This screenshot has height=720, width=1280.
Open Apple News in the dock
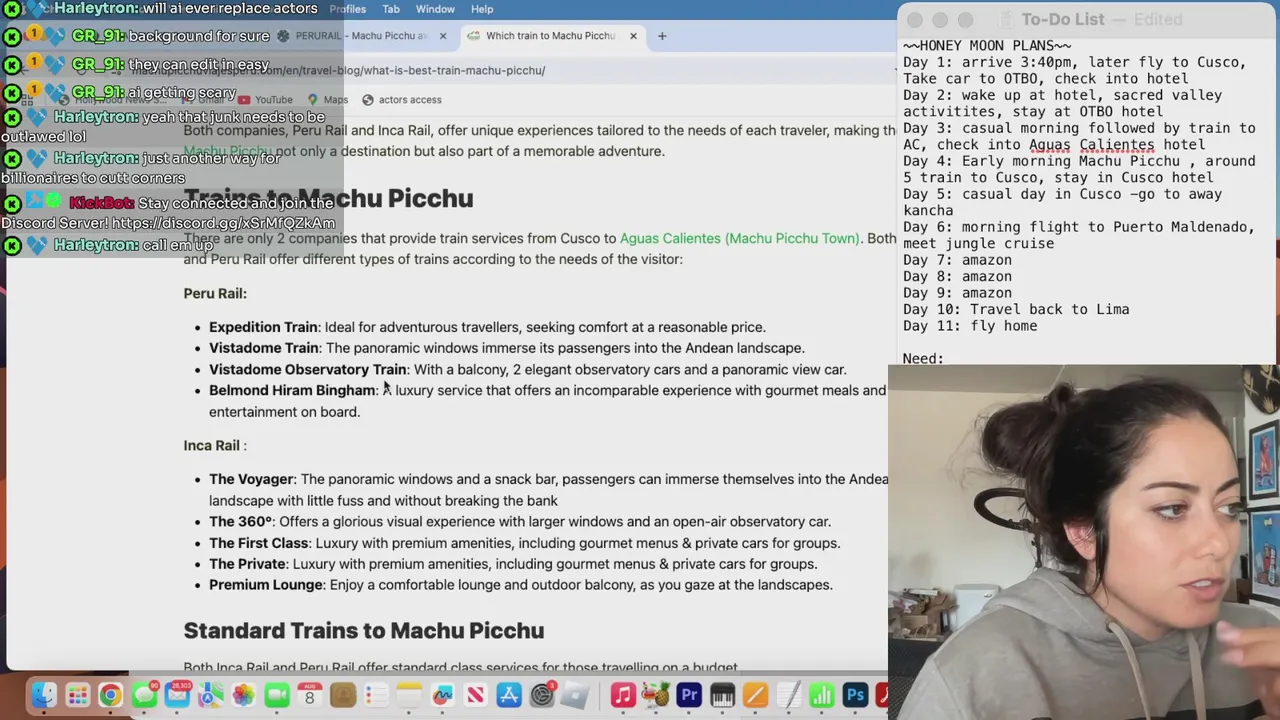(x=475, y=695)
